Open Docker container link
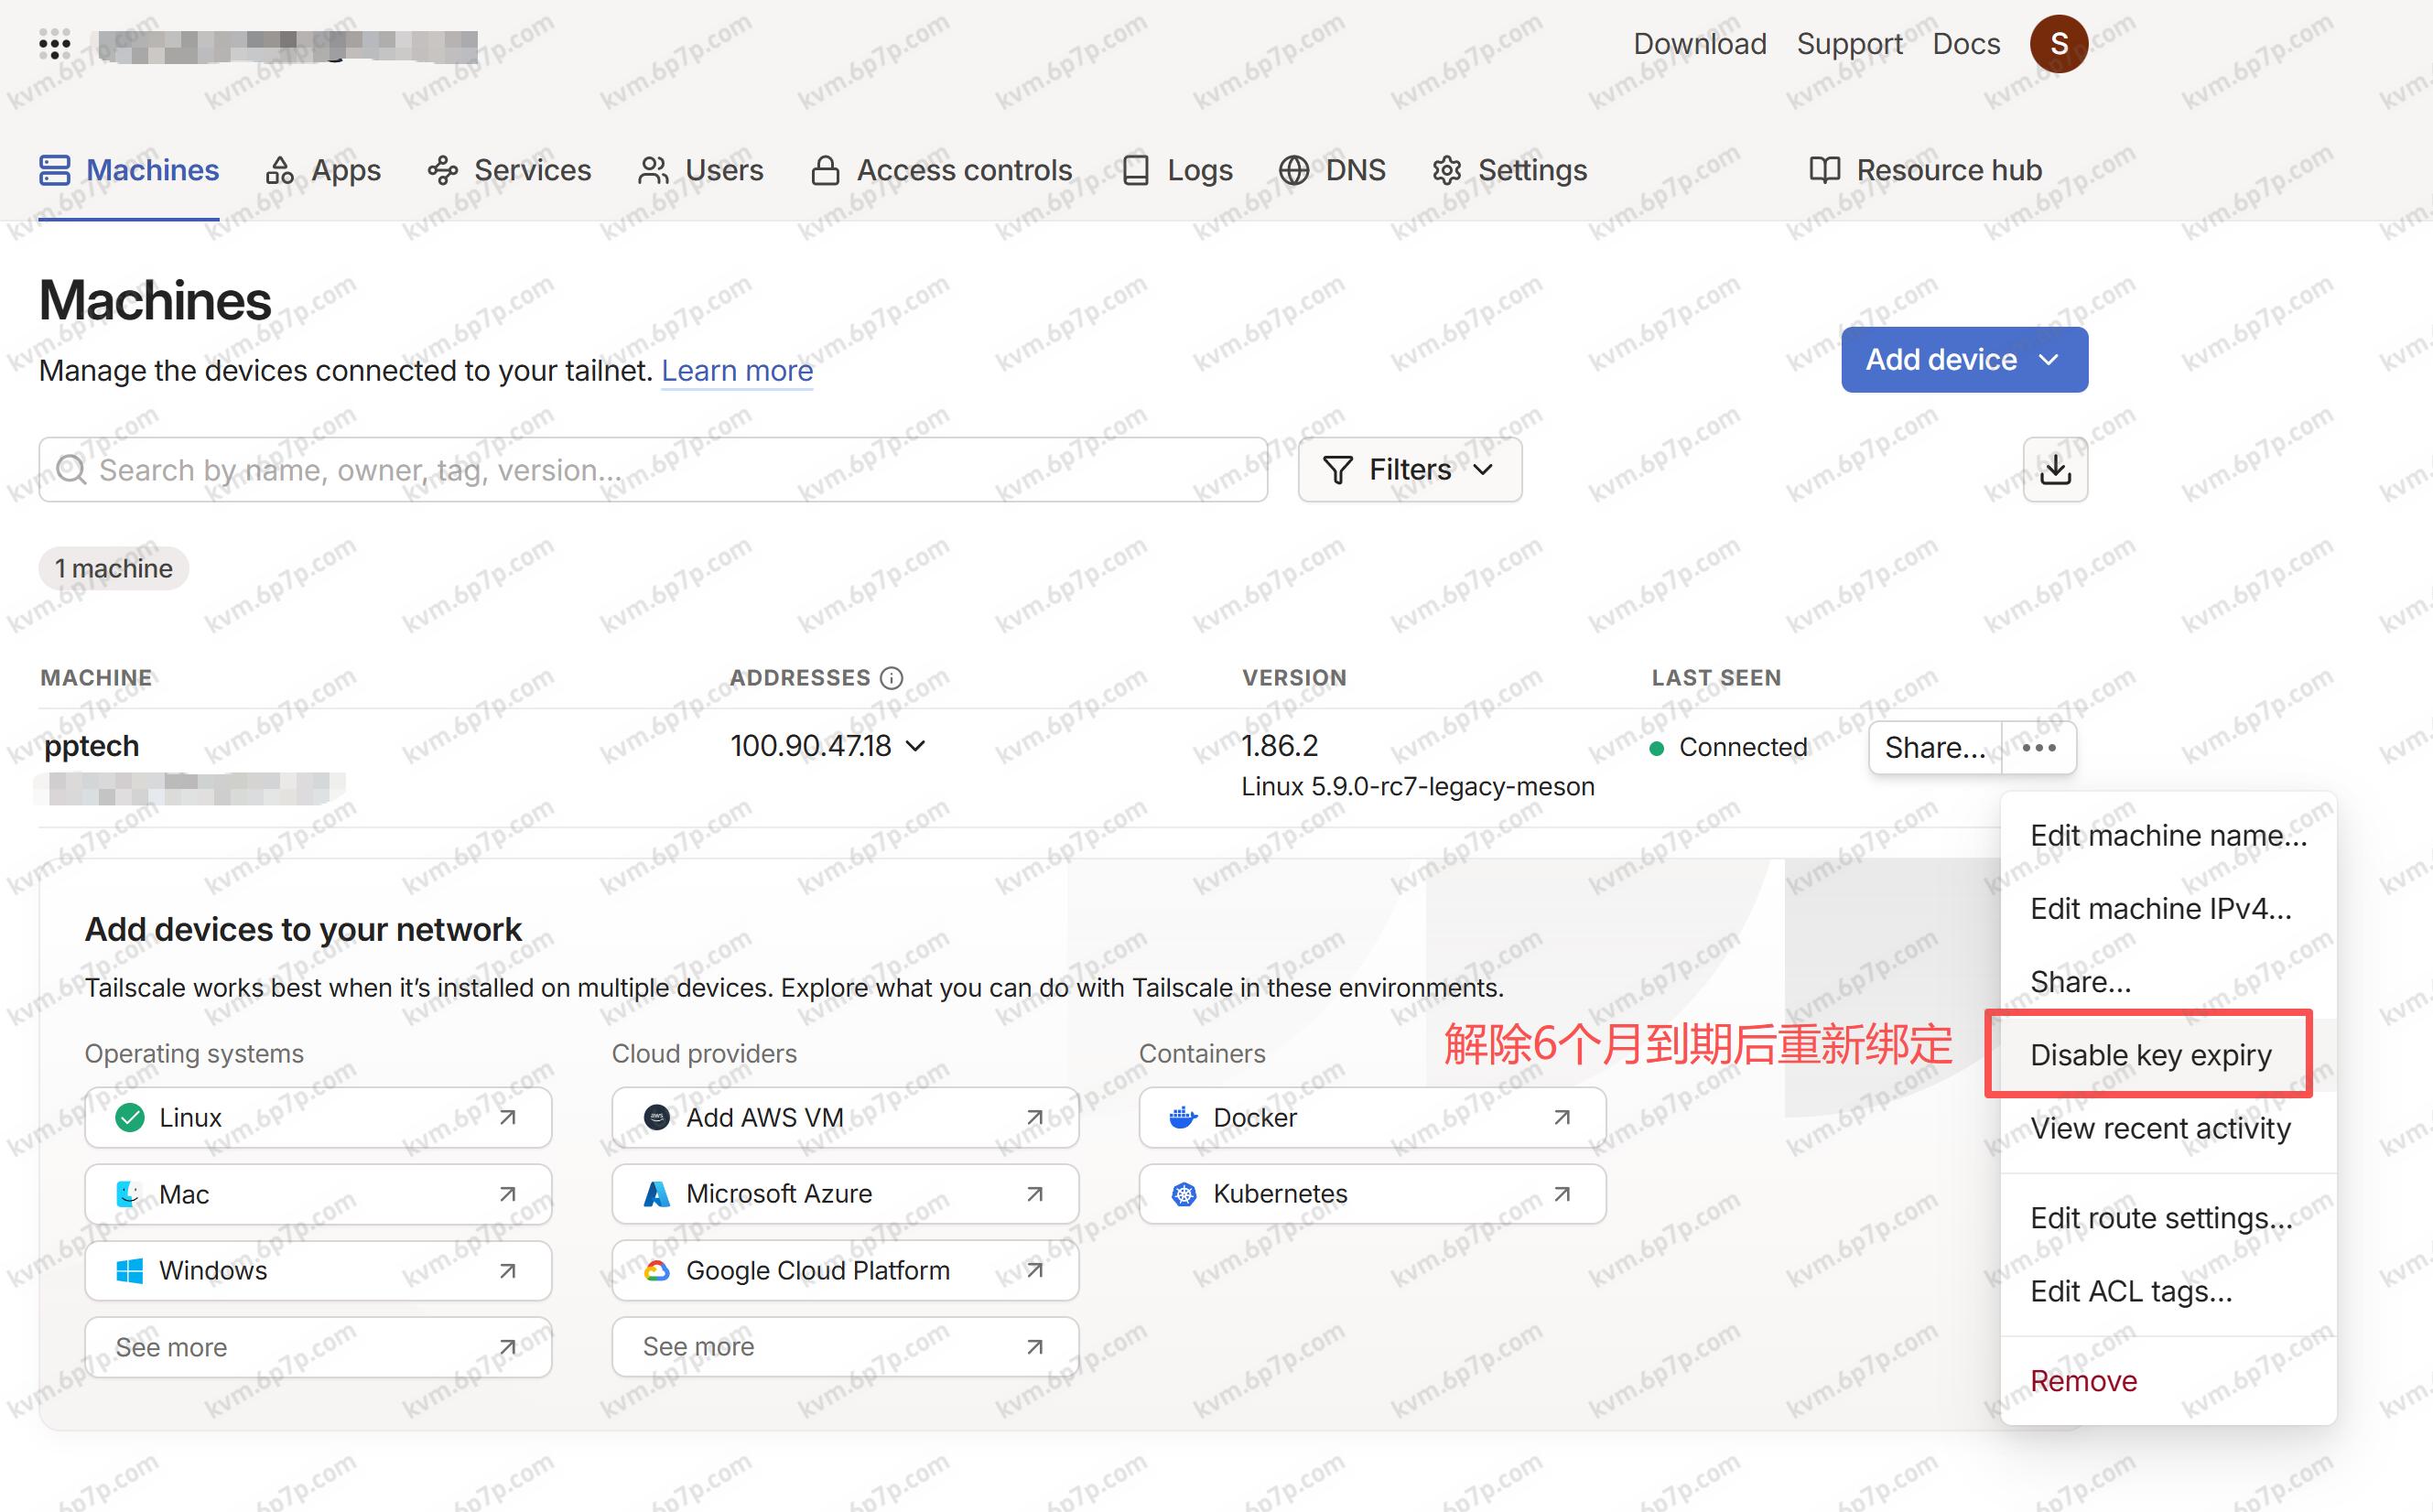Image resolution: width=2433 pixels, height=1512 pixels. 1371,1117
